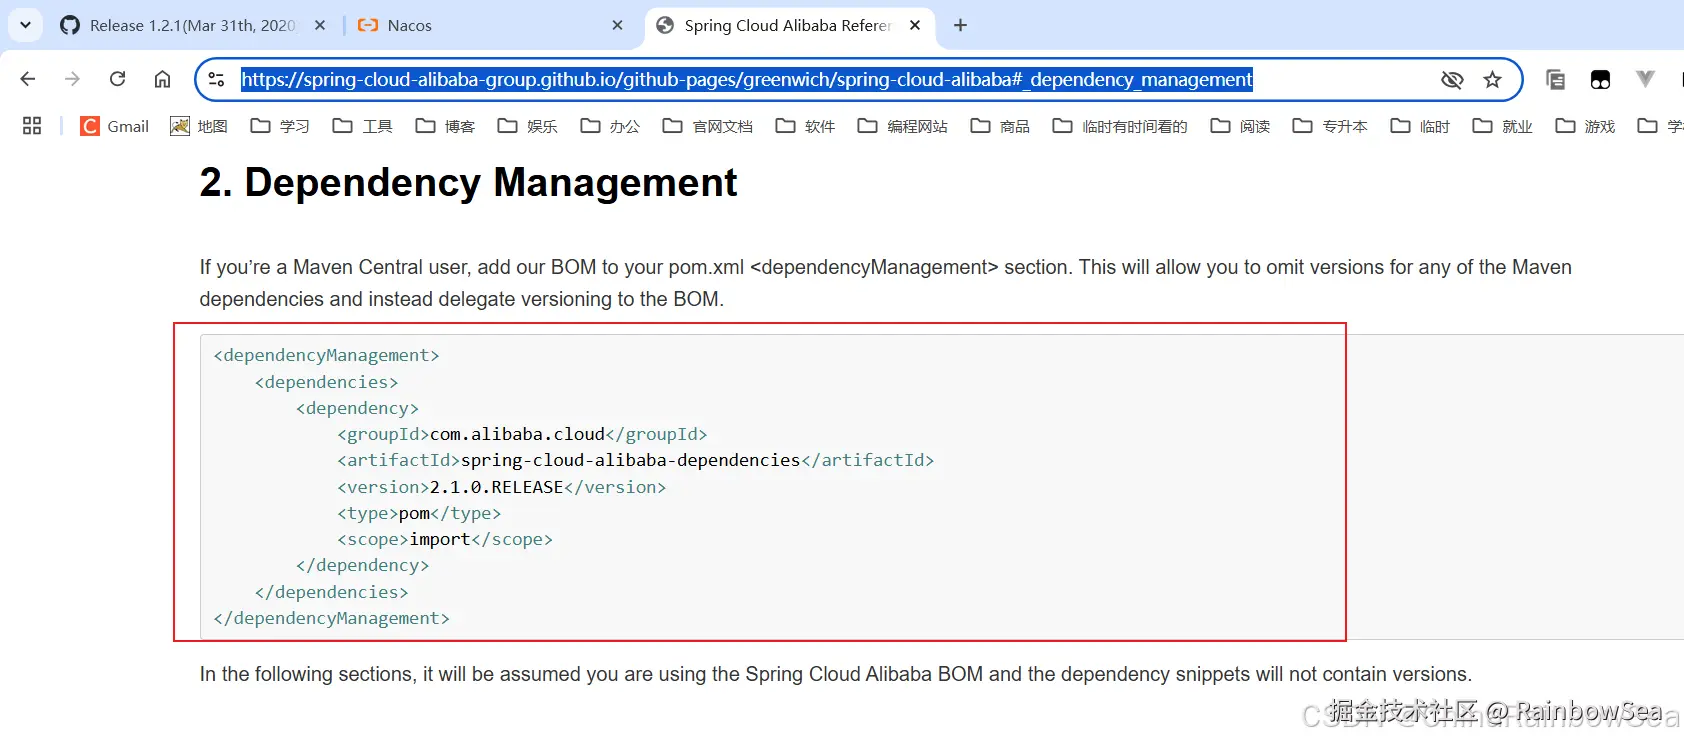Click the copy-pages extension icon
This screenshot has height=746, width=1684.
1555,80
